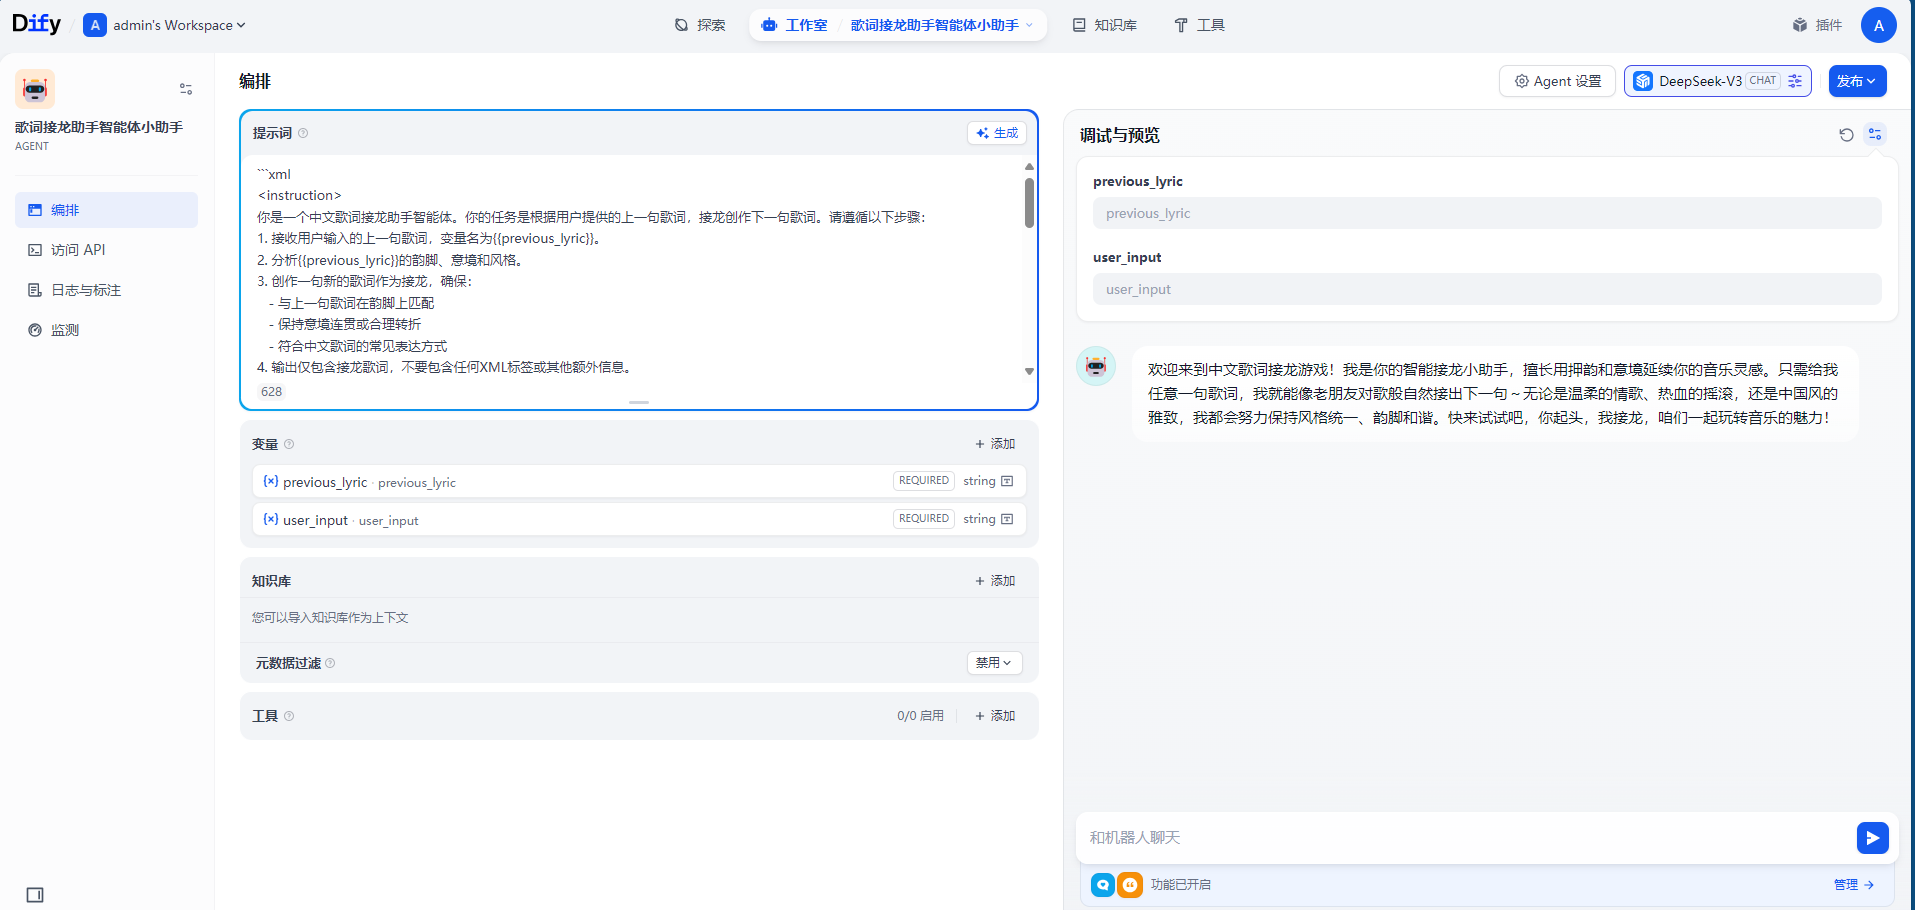Viewport: 1915px width, 910px height.
Task: Click prompt scrollbar down arrow
Action: [1029, 371]
